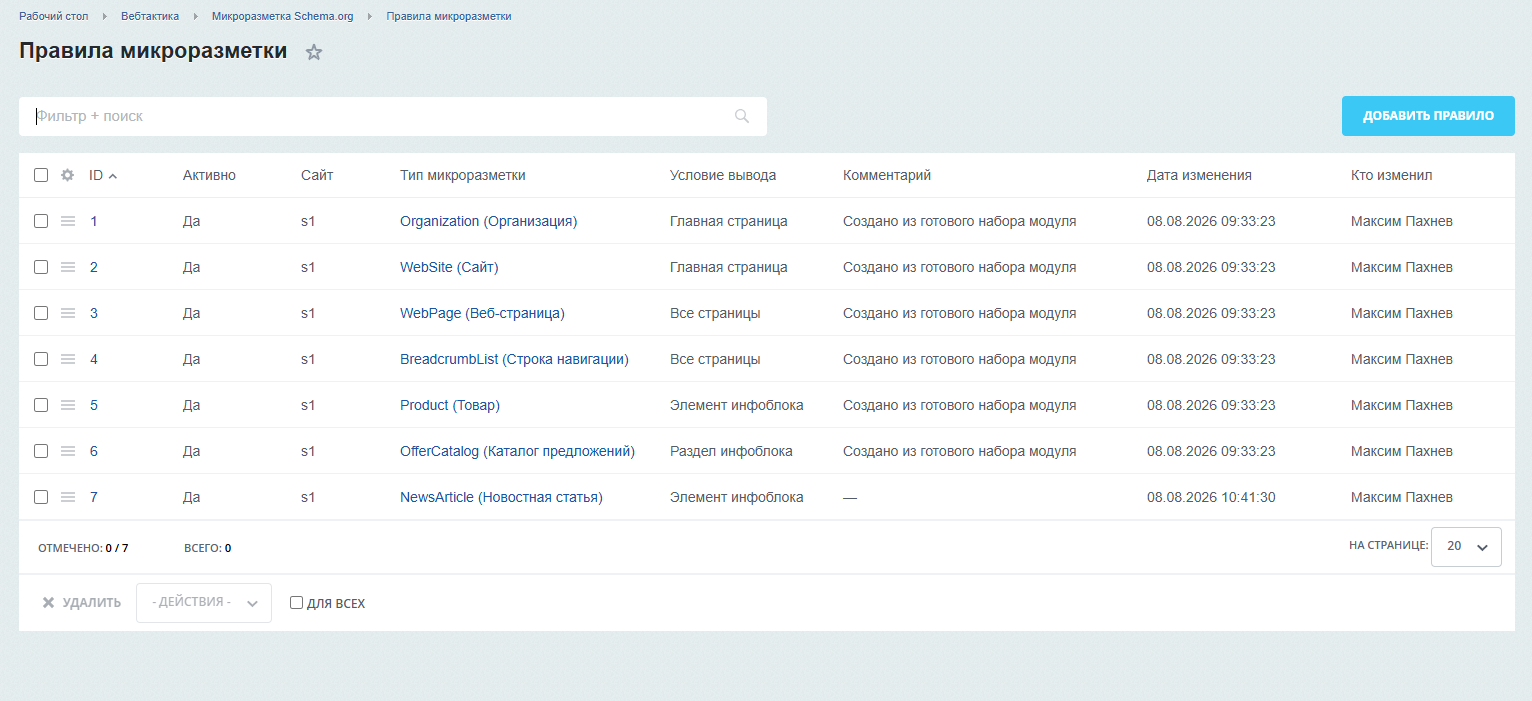Screen dimensions: 1532x701
Task: Click the ID column sort arrow
Action: [113, 176]
